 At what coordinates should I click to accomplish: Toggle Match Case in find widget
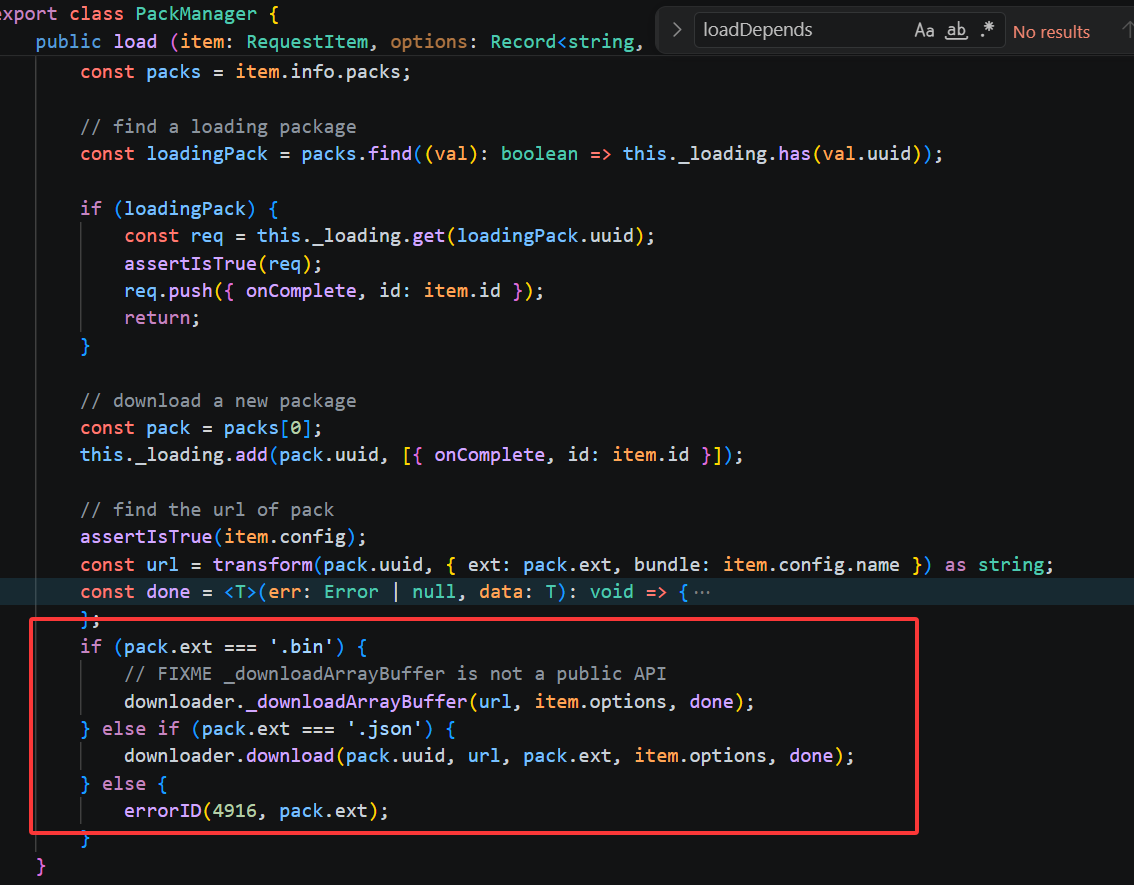924,30
